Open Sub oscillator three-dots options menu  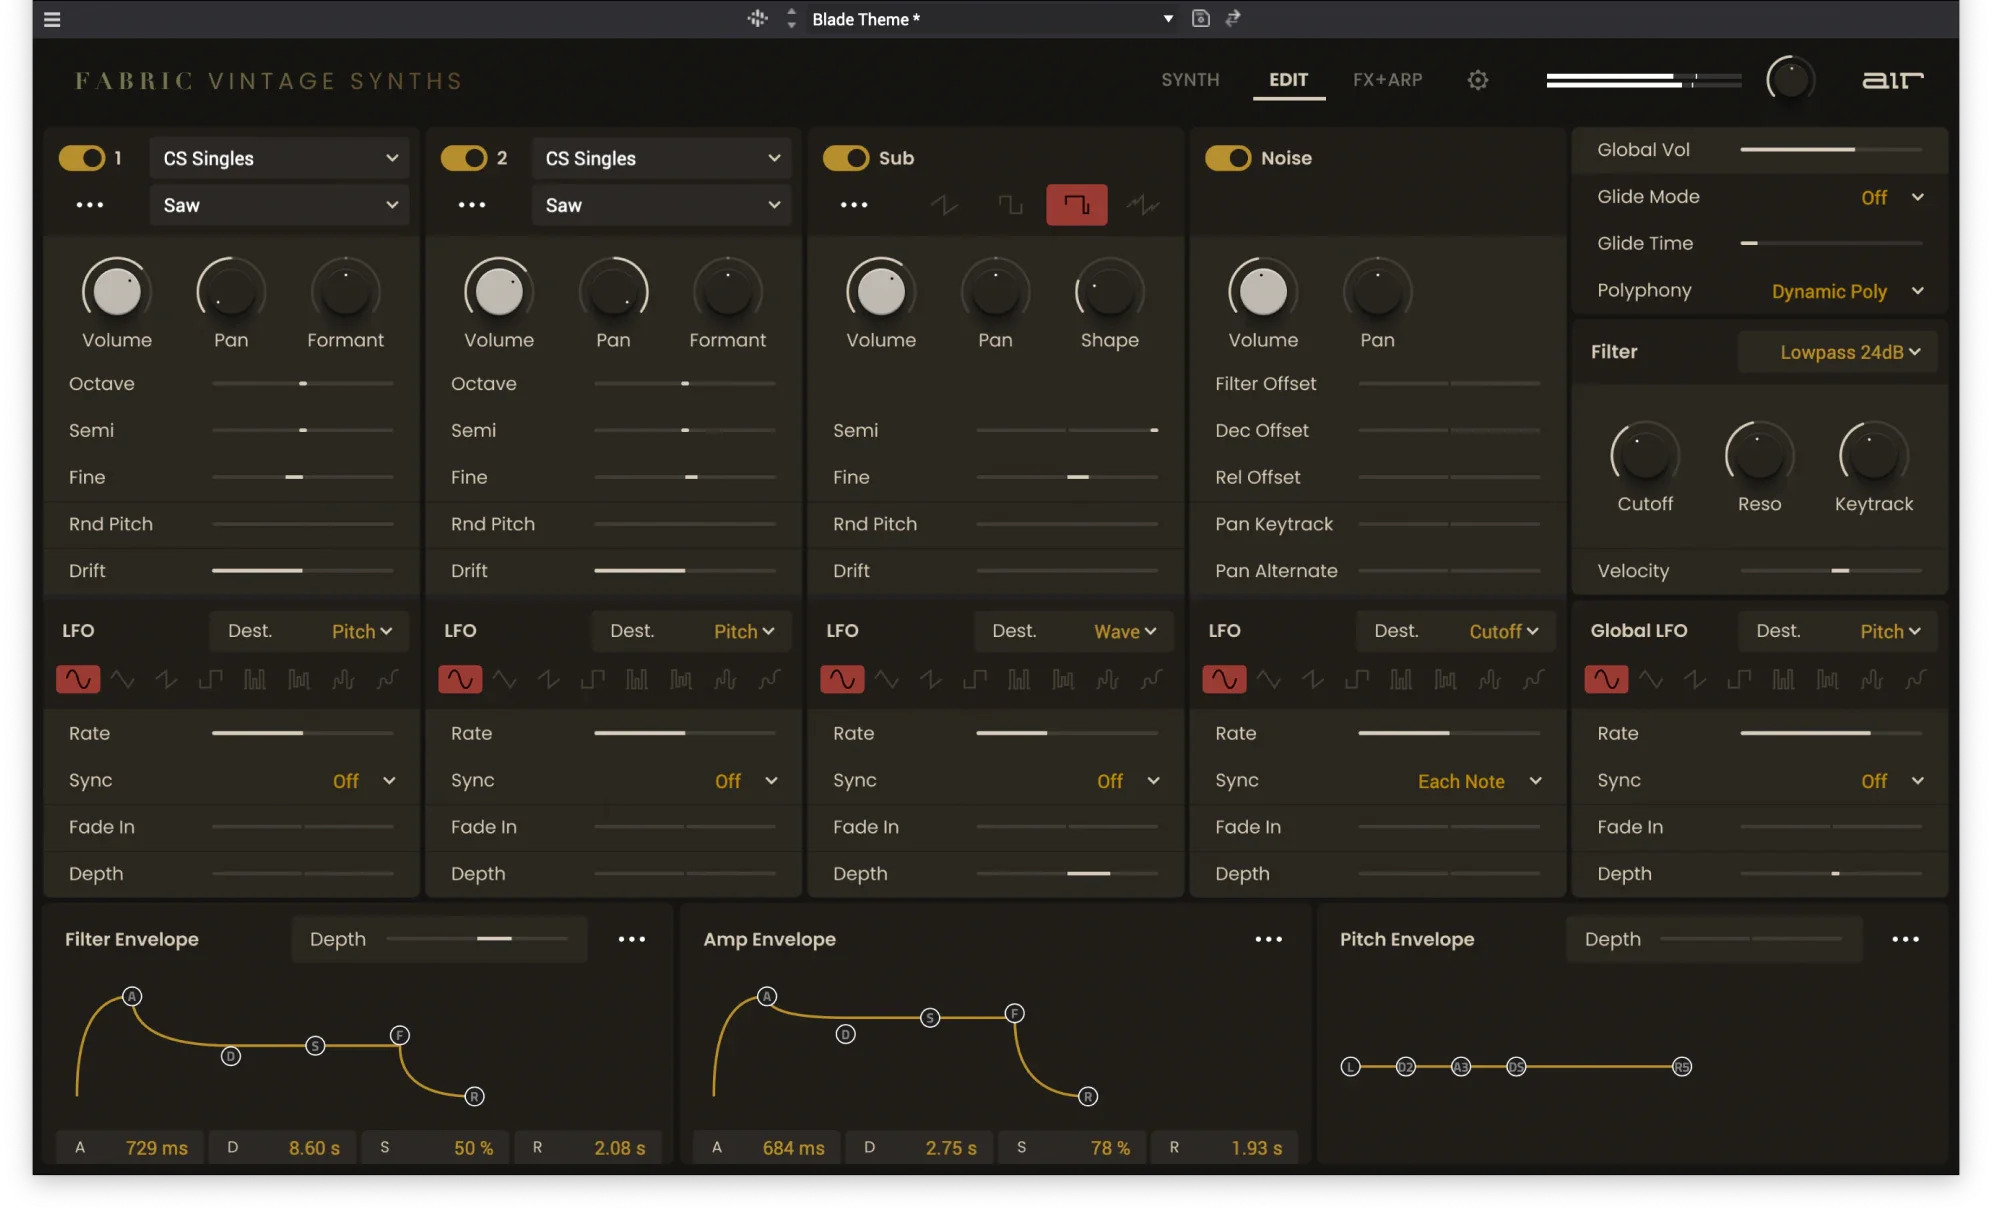click(x=854, y=205)
